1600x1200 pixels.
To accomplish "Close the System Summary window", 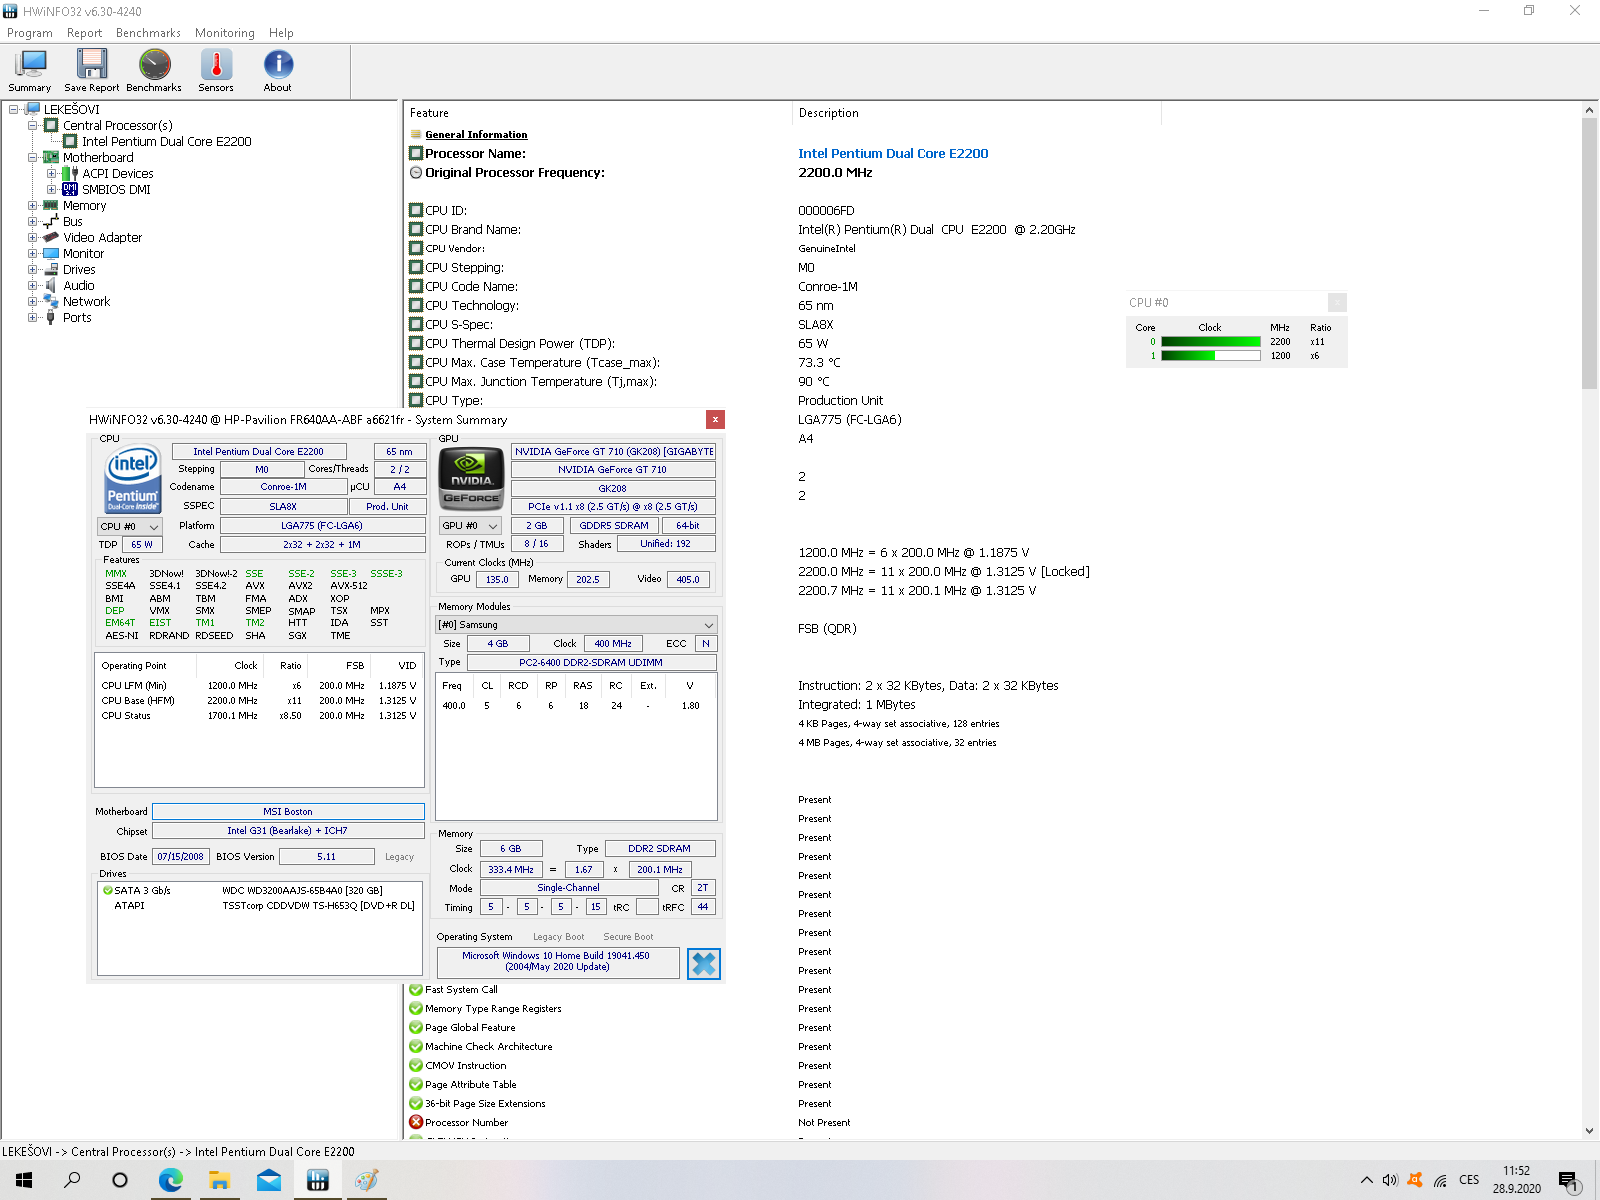I will 715,420.
